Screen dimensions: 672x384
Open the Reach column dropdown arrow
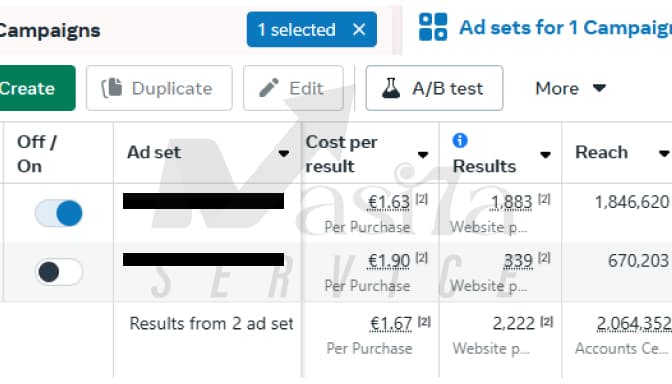click(664, 153)
